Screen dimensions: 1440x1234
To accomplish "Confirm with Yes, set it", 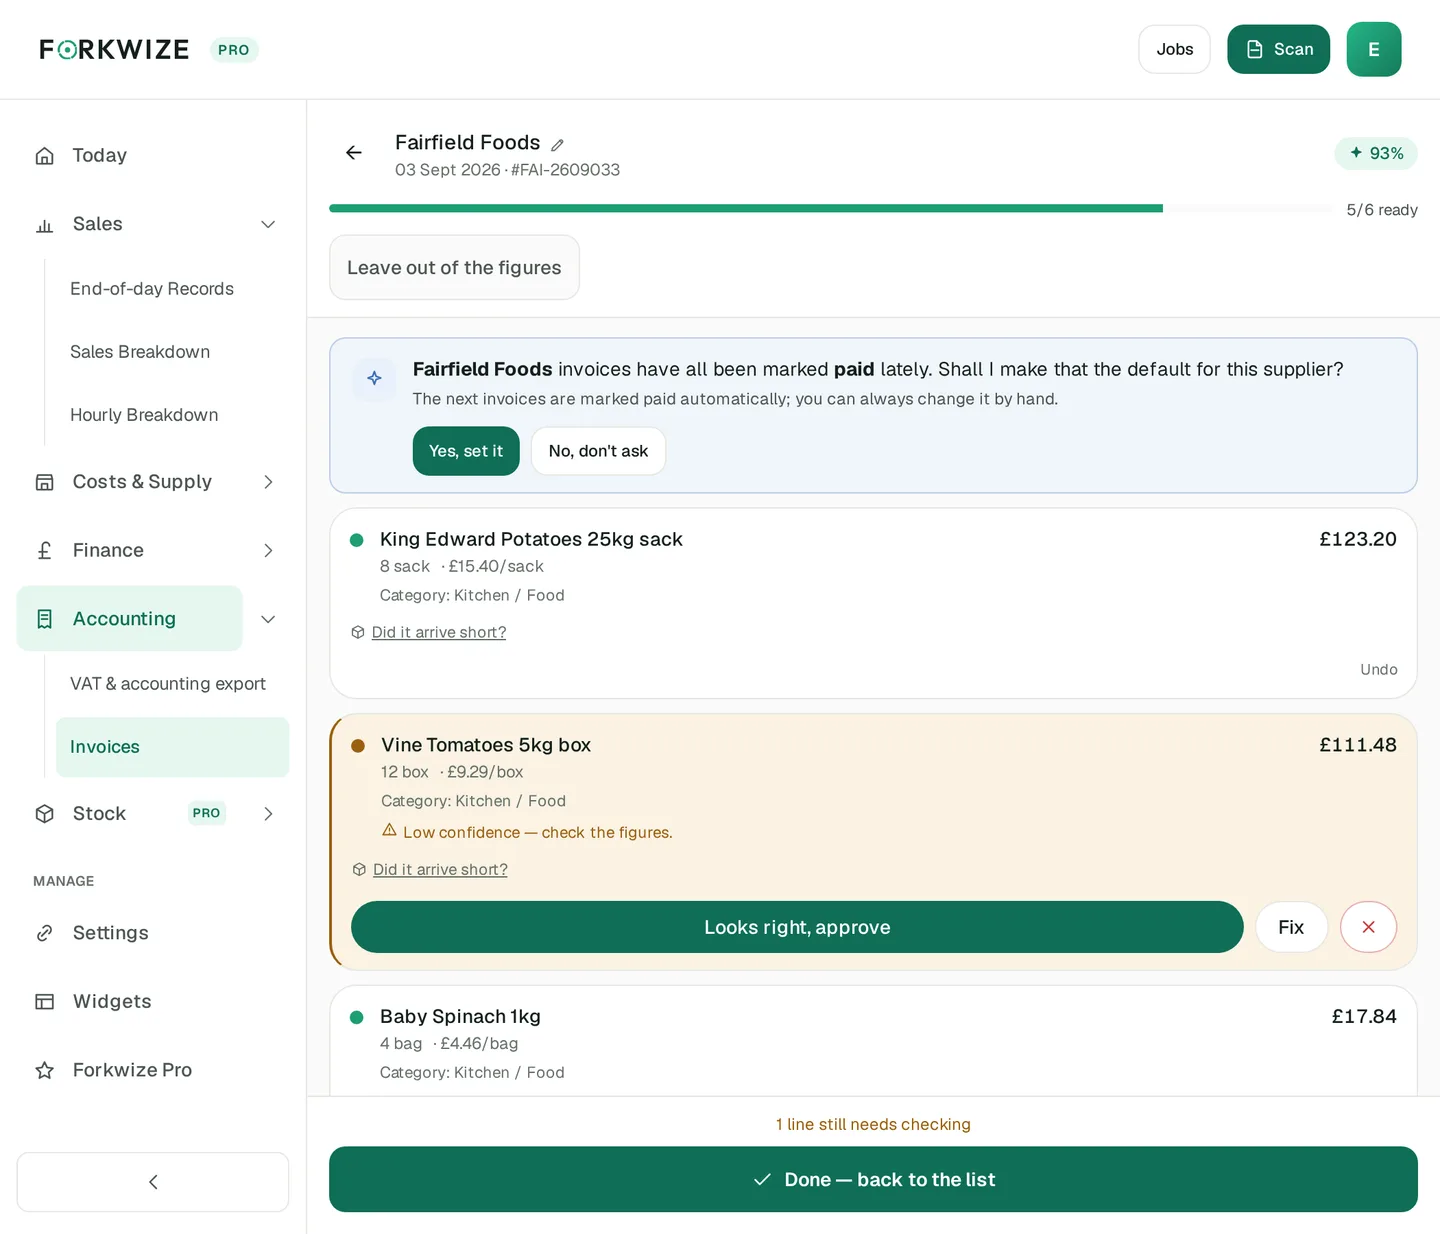I will [466, 451].
